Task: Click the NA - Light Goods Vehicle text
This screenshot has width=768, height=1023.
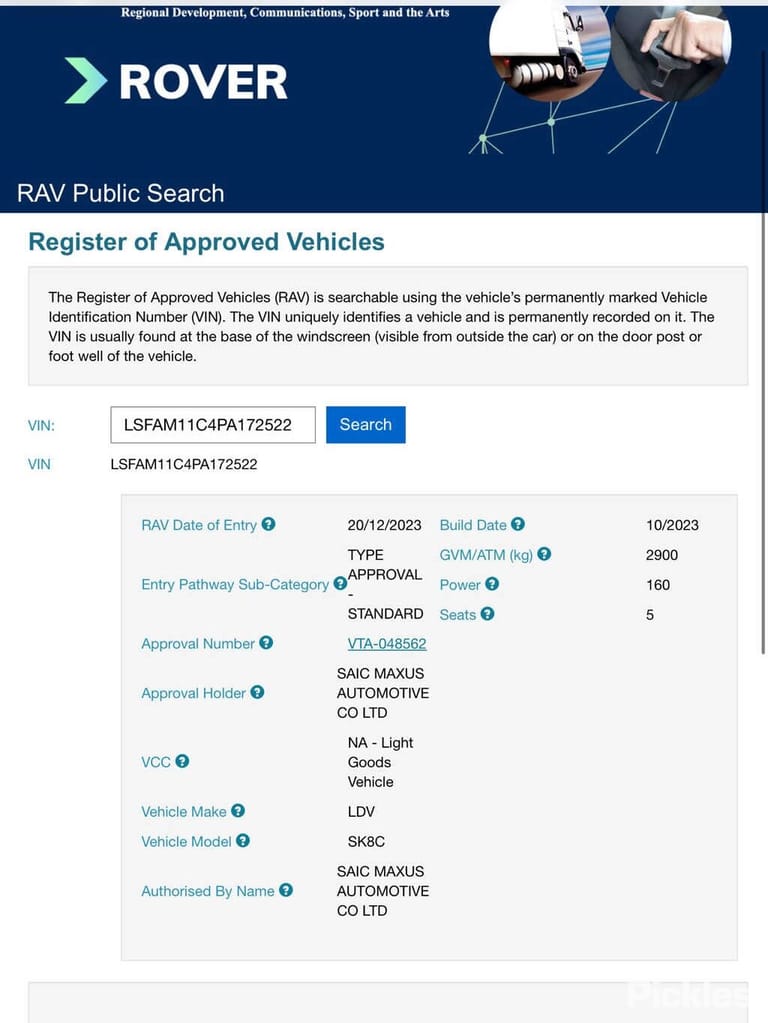Action: 380,762
